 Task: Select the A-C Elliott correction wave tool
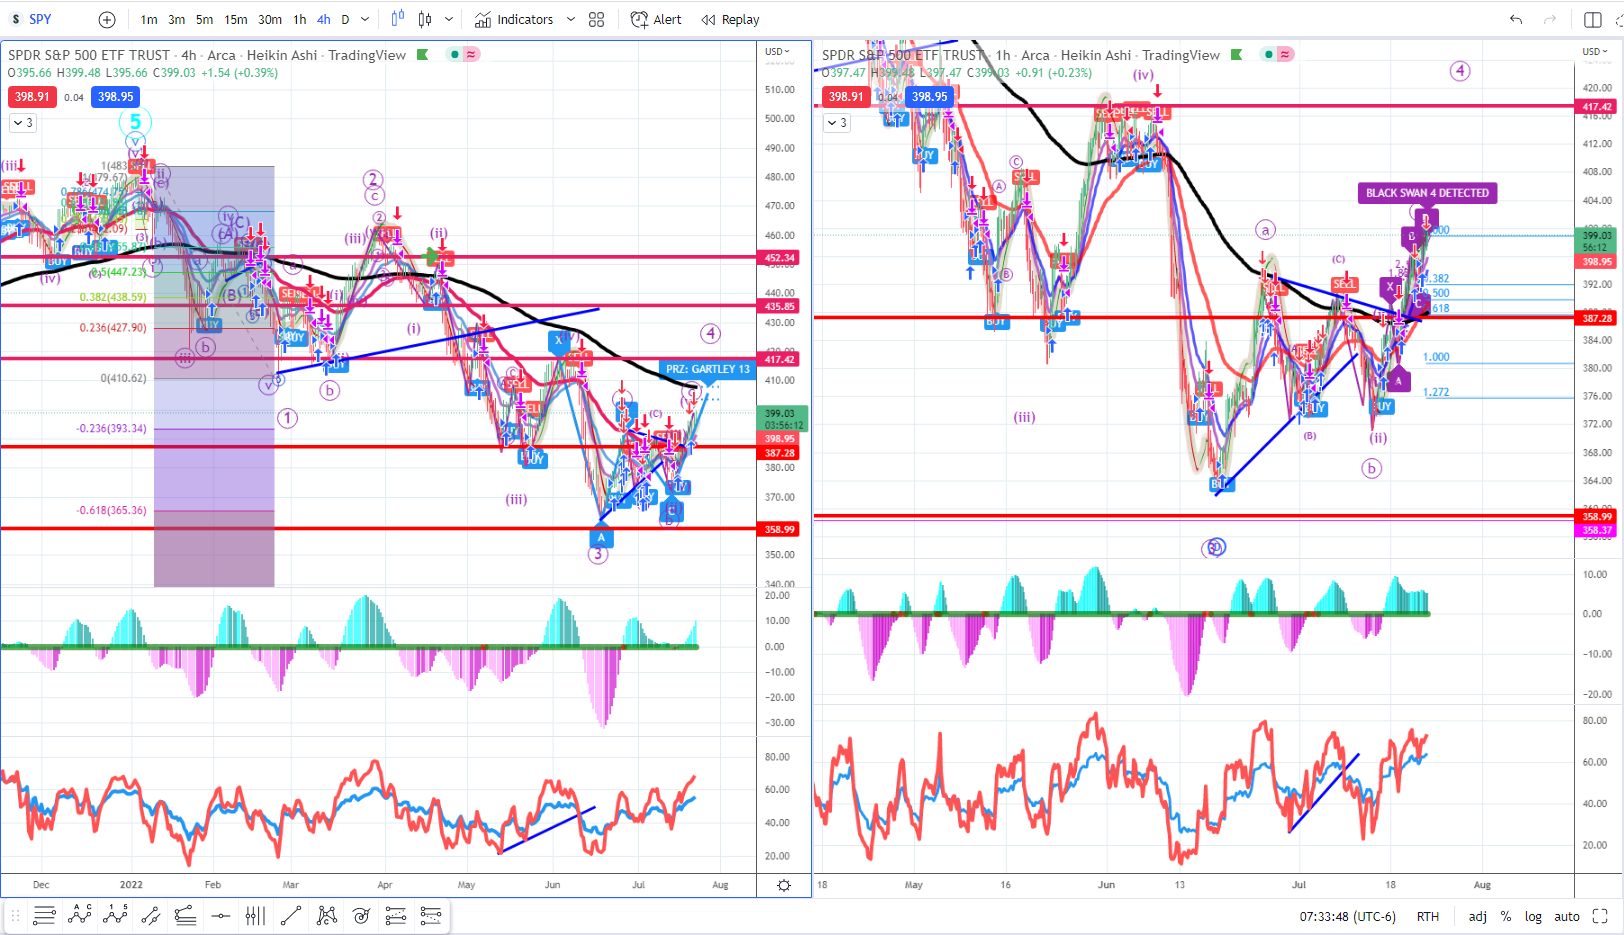coord(80,915)
